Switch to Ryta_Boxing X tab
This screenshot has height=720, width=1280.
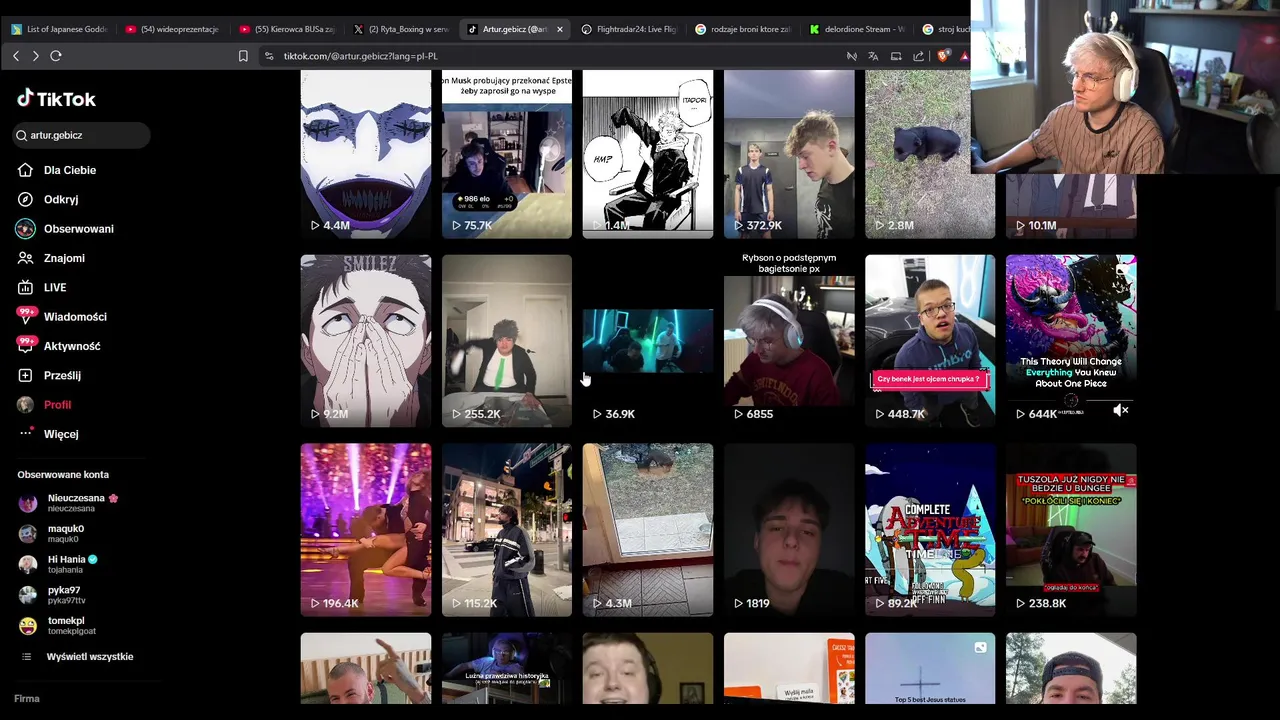(x=401, y=29)
